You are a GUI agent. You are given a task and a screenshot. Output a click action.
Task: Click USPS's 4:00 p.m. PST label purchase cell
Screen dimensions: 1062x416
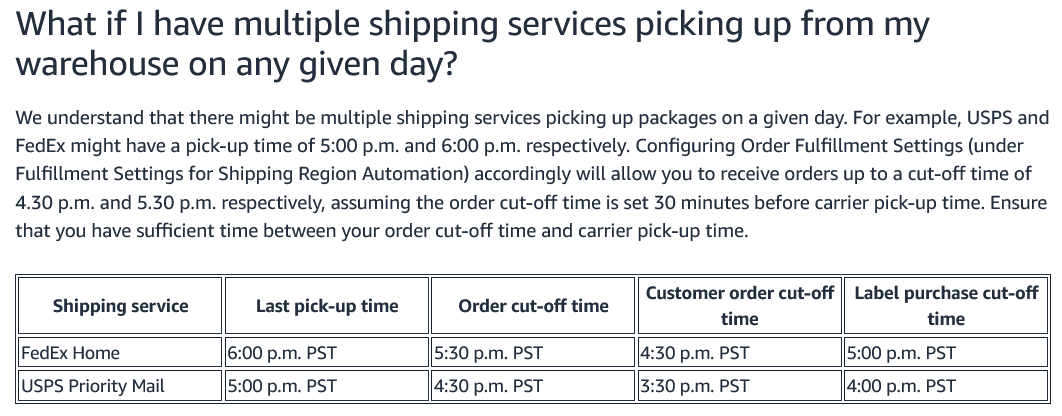(946, 386)
